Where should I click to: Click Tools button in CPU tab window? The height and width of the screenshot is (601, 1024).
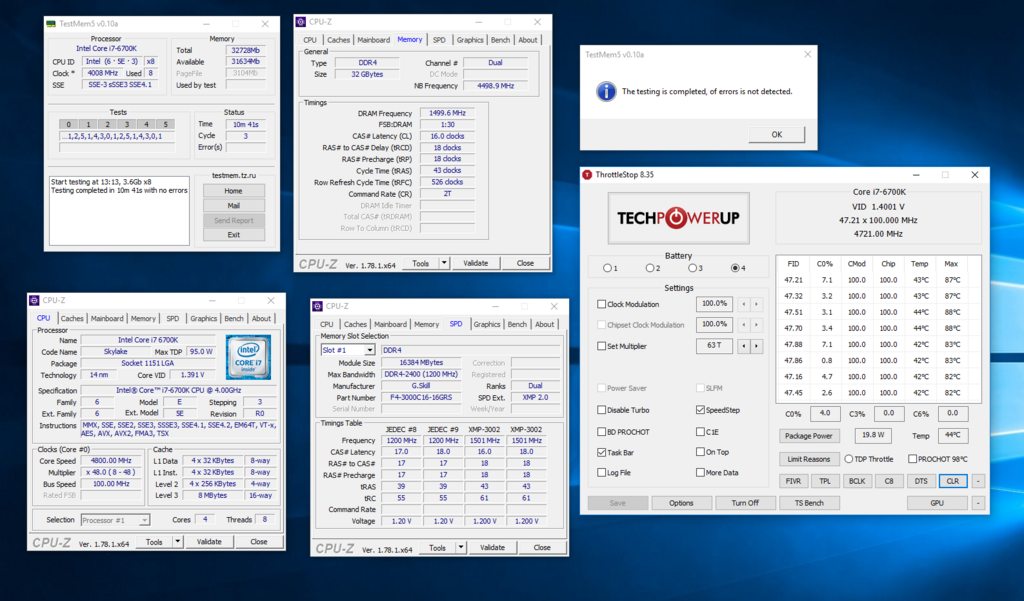point(154,542)
